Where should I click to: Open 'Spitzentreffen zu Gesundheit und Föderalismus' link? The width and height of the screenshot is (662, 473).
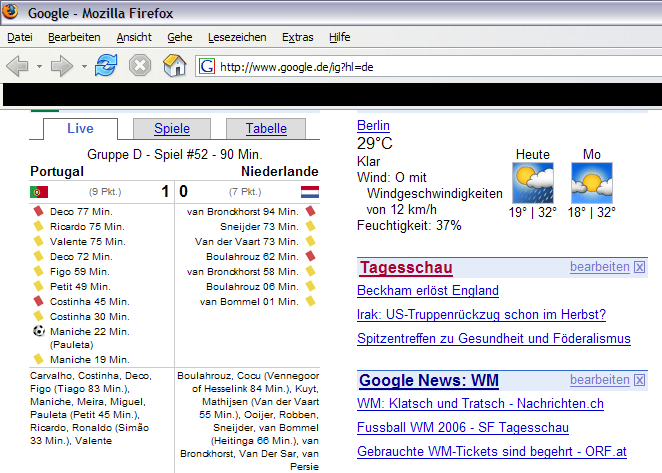[x=494, y=339]
